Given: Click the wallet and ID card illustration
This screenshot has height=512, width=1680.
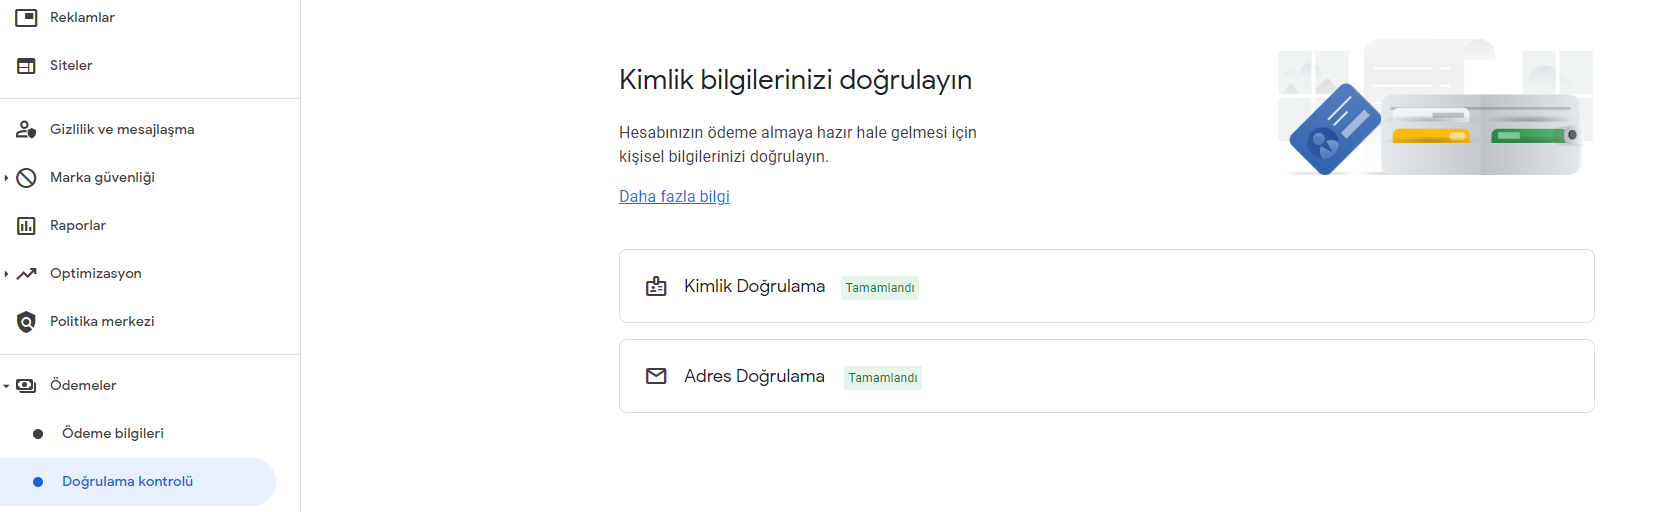Looking at the screenshot, I should pos(1435,107).
